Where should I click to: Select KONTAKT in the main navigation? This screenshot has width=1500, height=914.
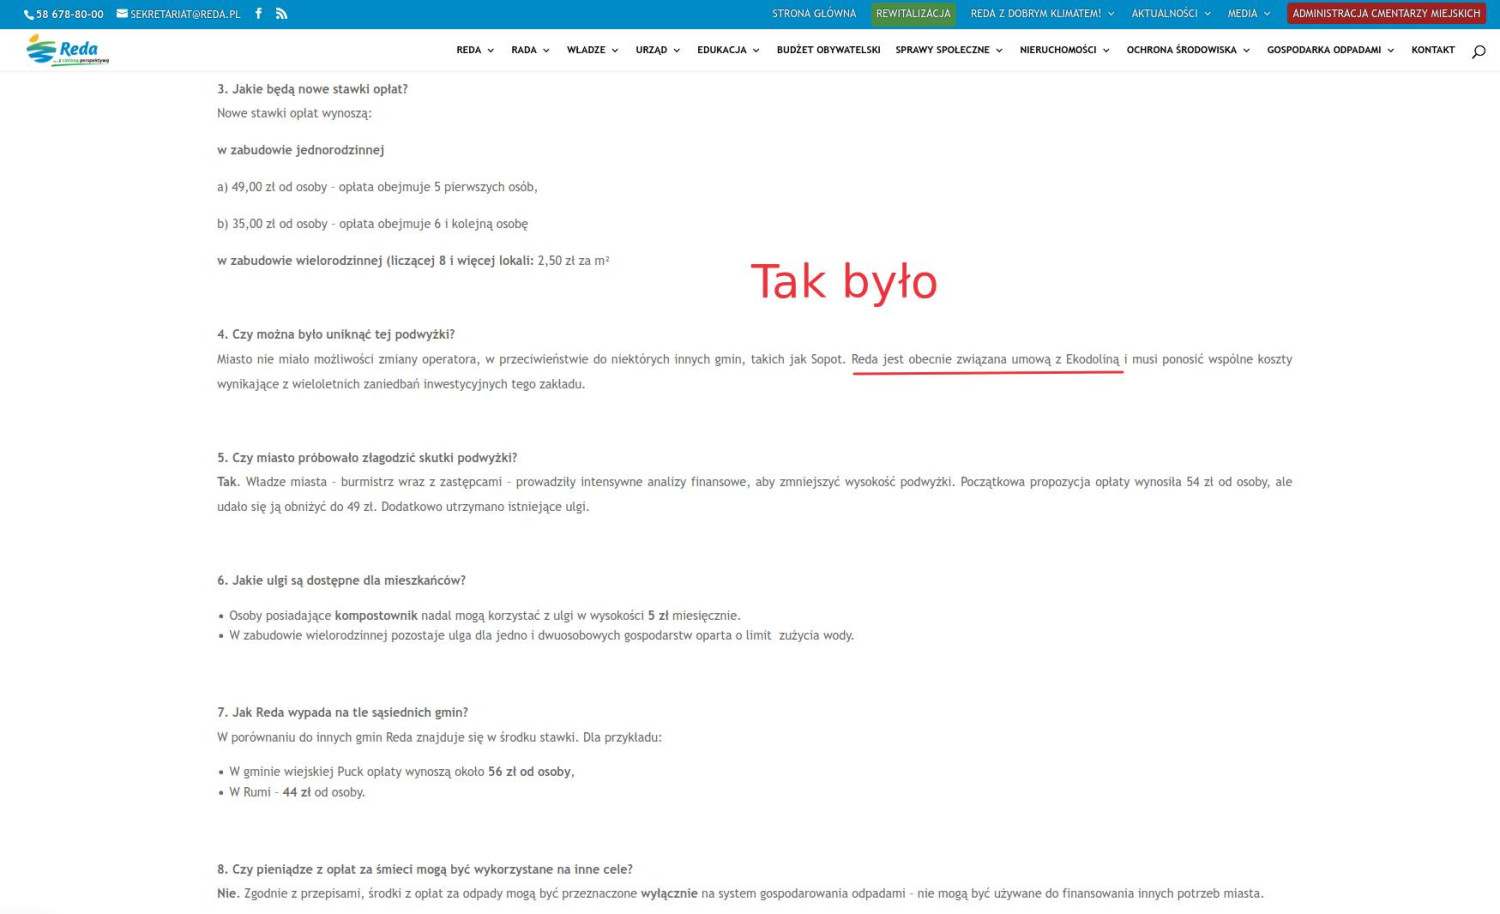[1432, 50]
